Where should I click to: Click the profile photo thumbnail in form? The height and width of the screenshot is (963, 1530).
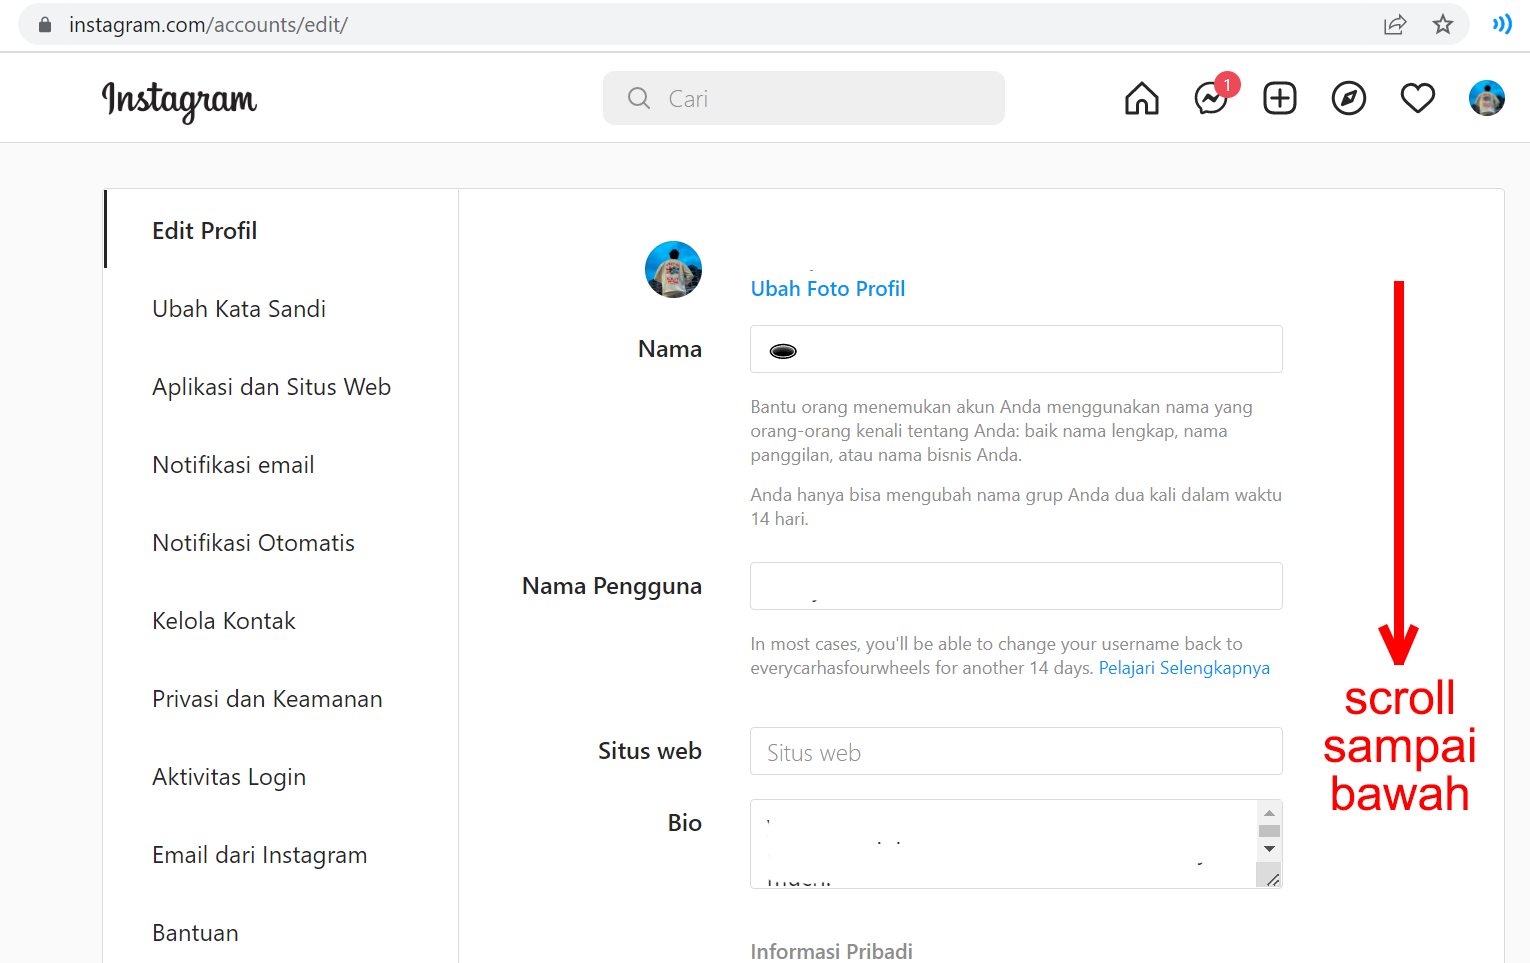[673, 270]
